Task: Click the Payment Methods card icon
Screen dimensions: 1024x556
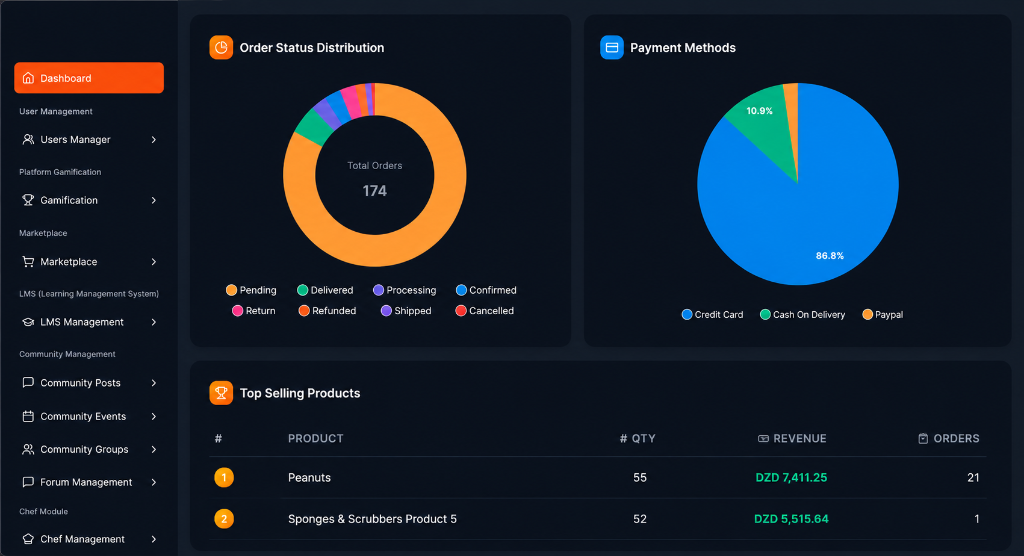Action: tap(612, 48)
